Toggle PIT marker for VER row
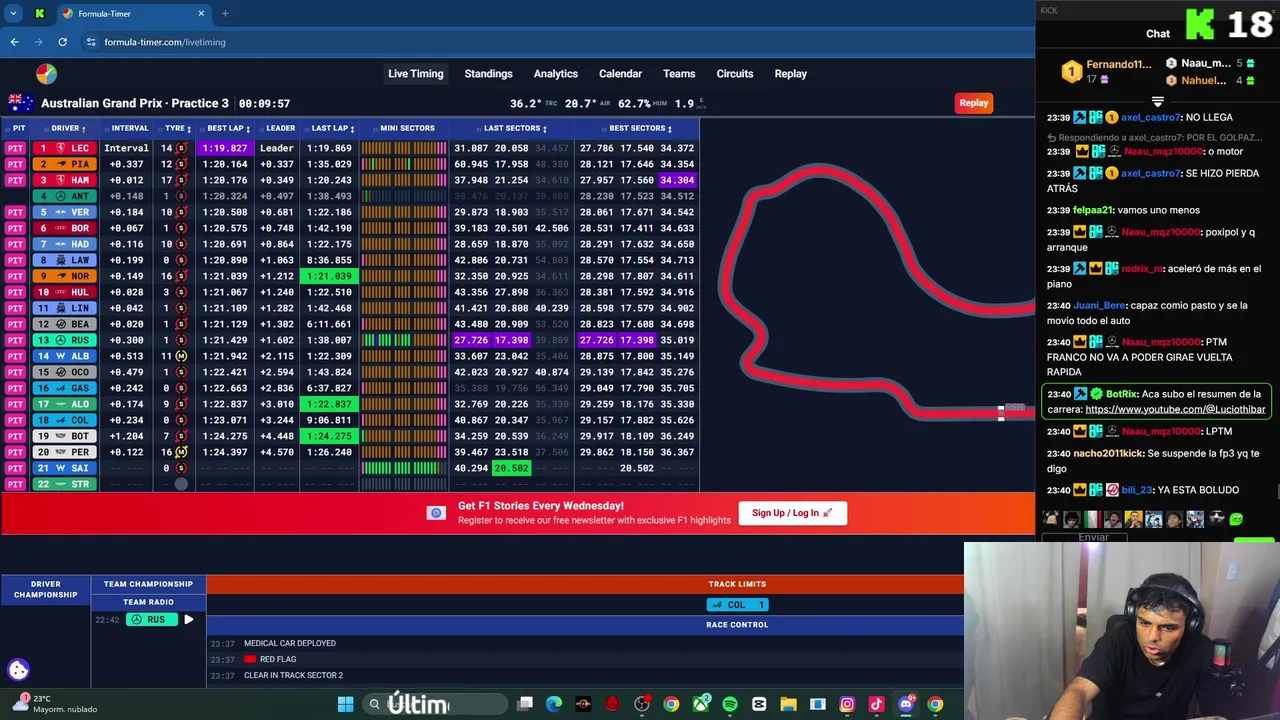Viewport: 1280px width, 720px height. coord(15,212)
